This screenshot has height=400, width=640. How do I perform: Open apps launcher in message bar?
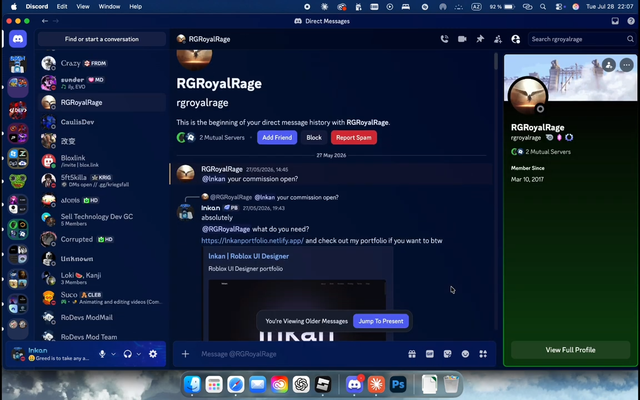[x=483, y=354]
